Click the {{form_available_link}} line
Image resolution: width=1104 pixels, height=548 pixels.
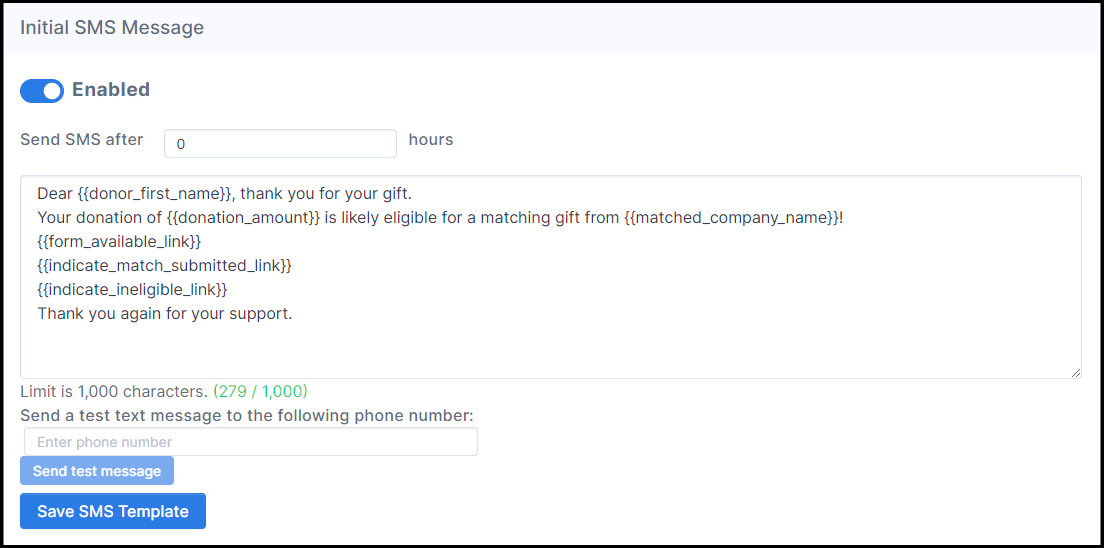pyautogui.click(x=120, y=242)
